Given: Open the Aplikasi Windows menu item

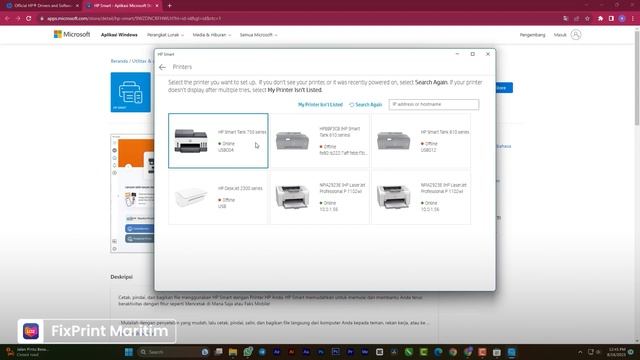Looking at the screenshot, I should tap(119, 35).
